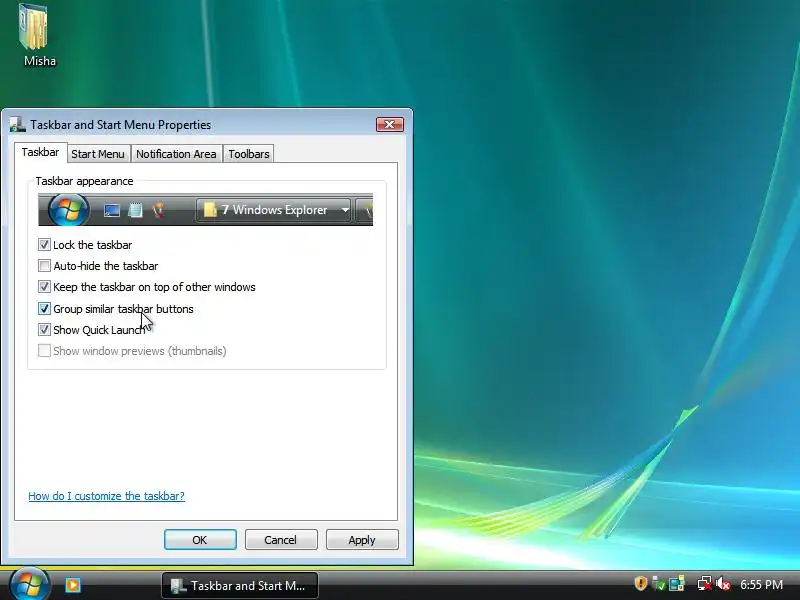The image size is (800, 600).
Task: Toggle Group similar taskbar buttons checkbox
Action: [44, 309]
